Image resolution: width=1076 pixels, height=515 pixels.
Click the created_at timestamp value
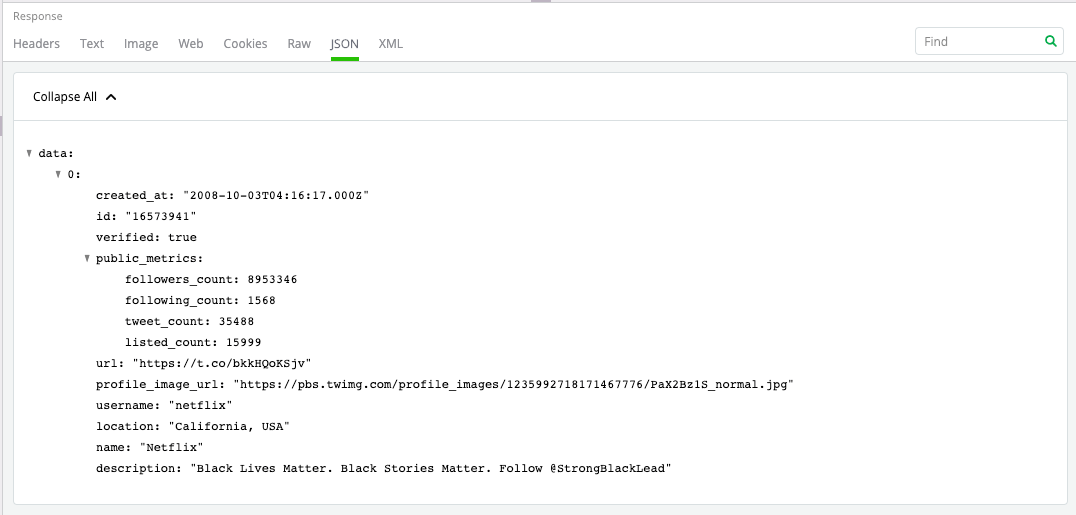click(276, 196)
